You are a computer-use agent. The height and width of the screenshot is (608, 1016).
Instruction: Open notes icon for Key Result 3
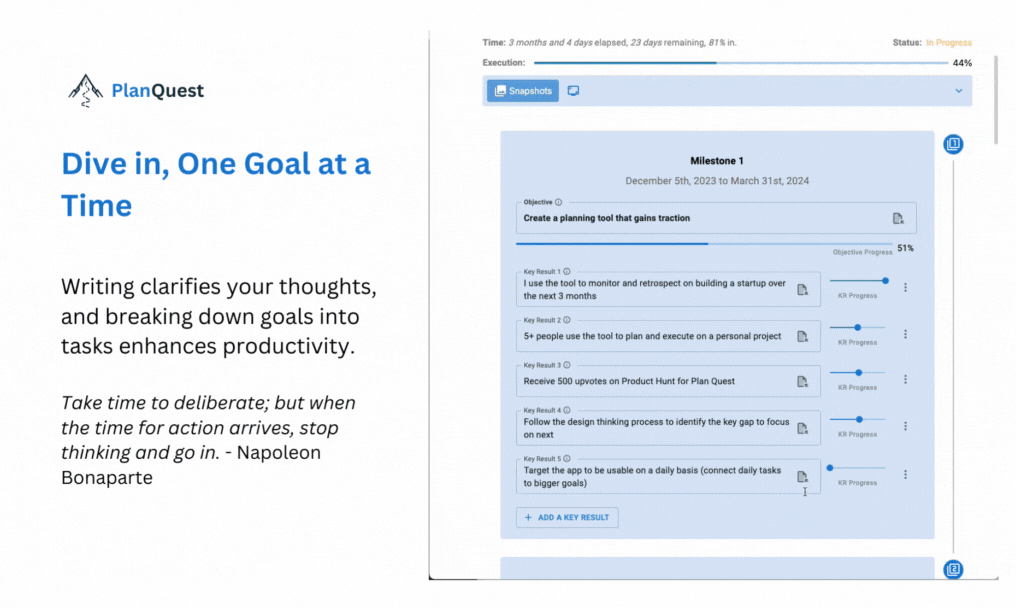tap(802, 382)
